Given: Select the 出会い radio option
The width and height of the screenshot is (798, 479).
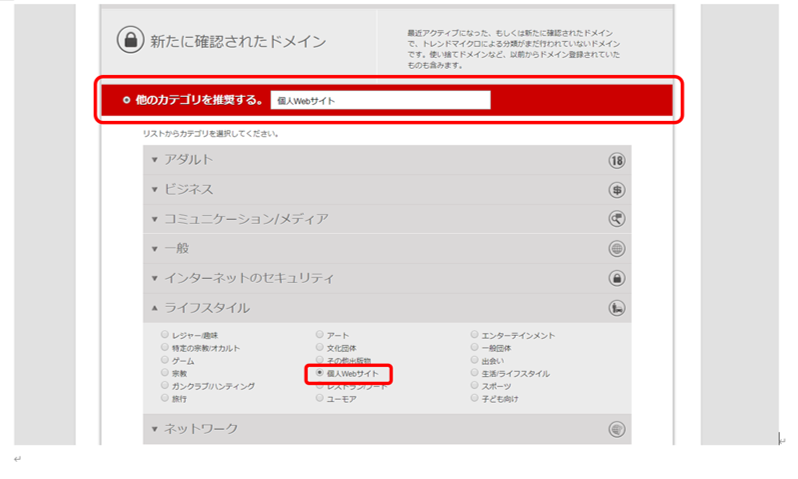Looking at the screenshot, I should 474,360.
